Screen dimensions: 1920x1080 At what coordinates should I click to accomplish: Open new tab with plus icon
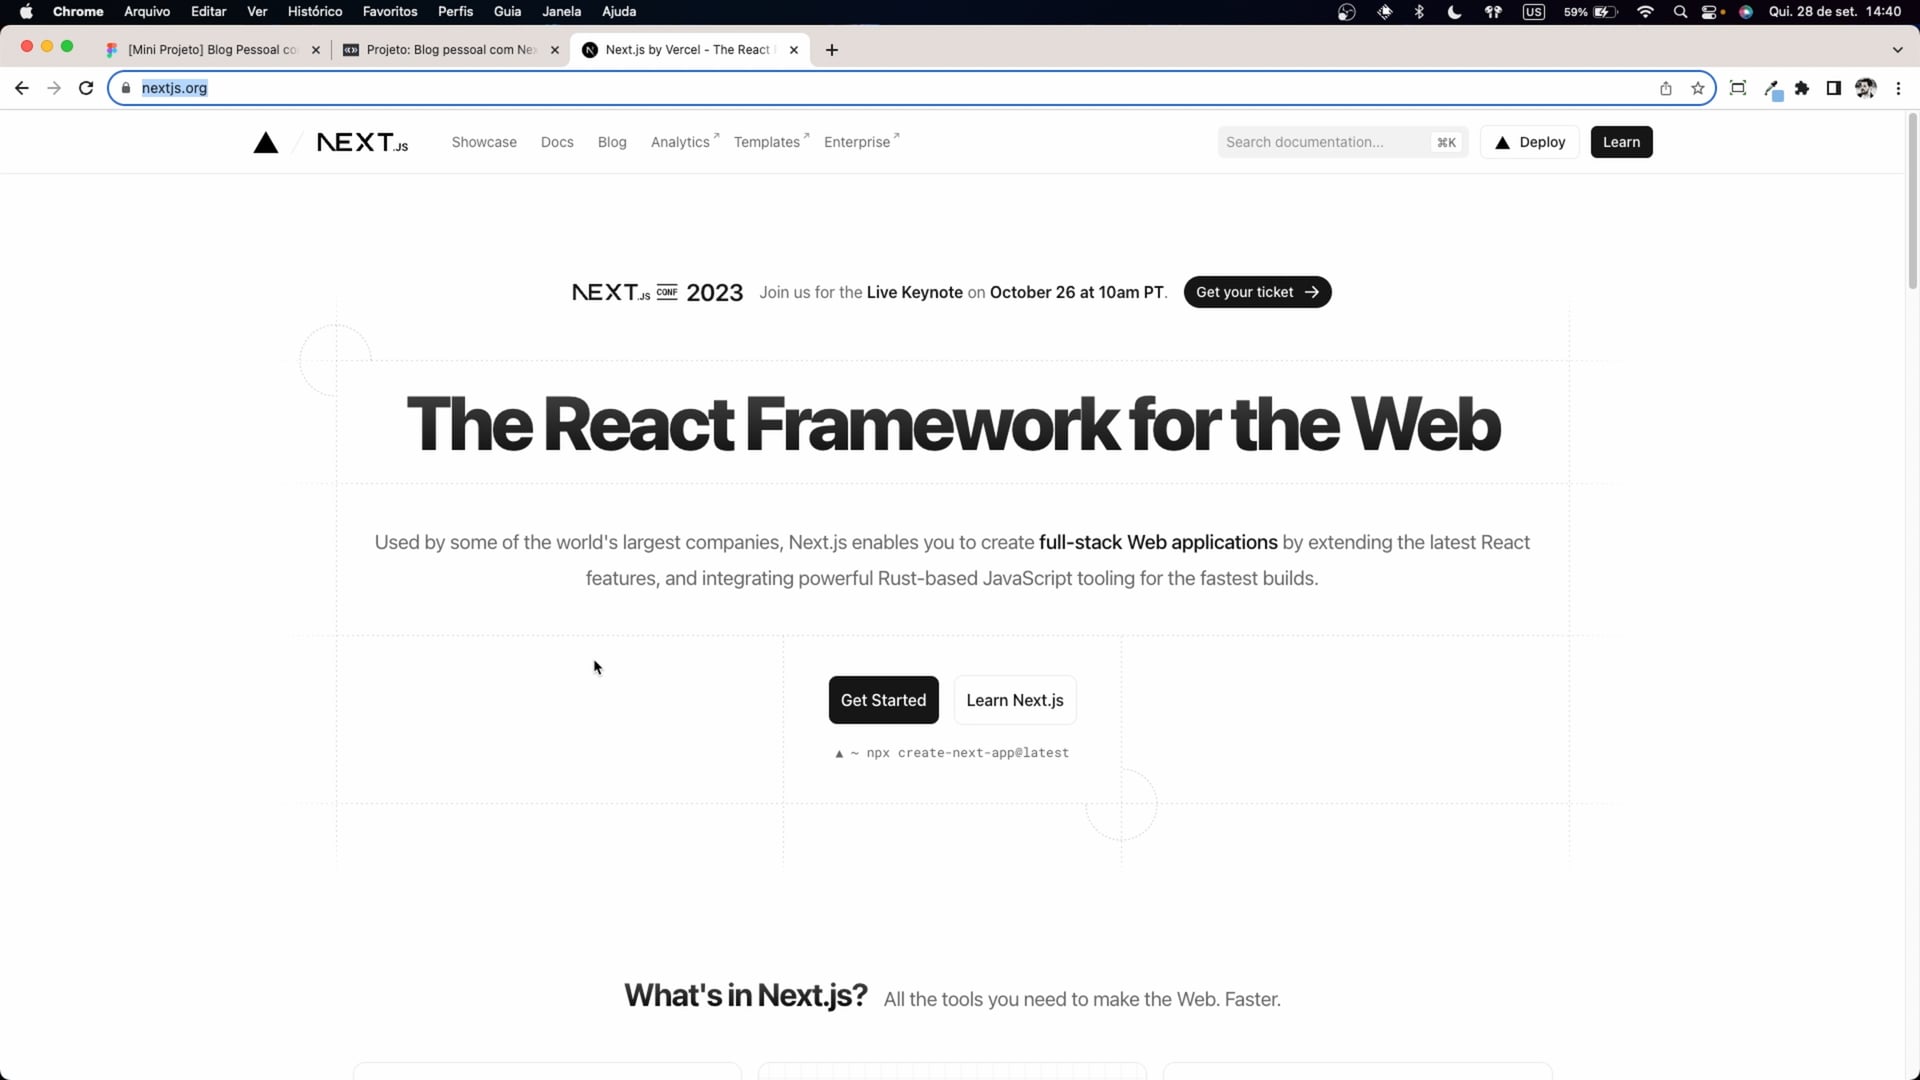(x=832, y=50)
